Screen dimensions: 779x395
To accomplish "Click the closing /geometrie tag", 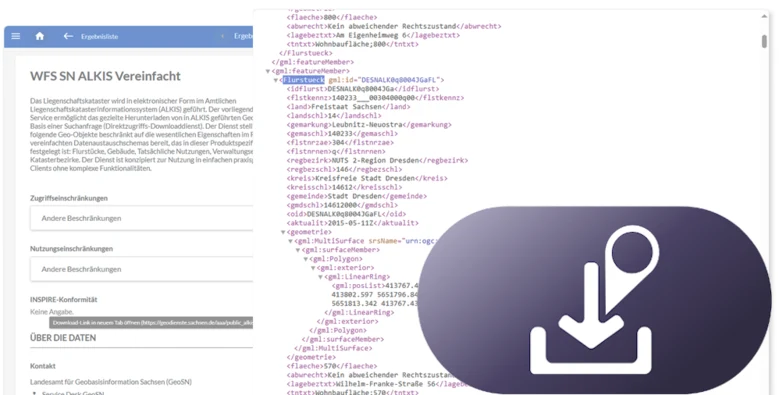I will coord(311,357).
